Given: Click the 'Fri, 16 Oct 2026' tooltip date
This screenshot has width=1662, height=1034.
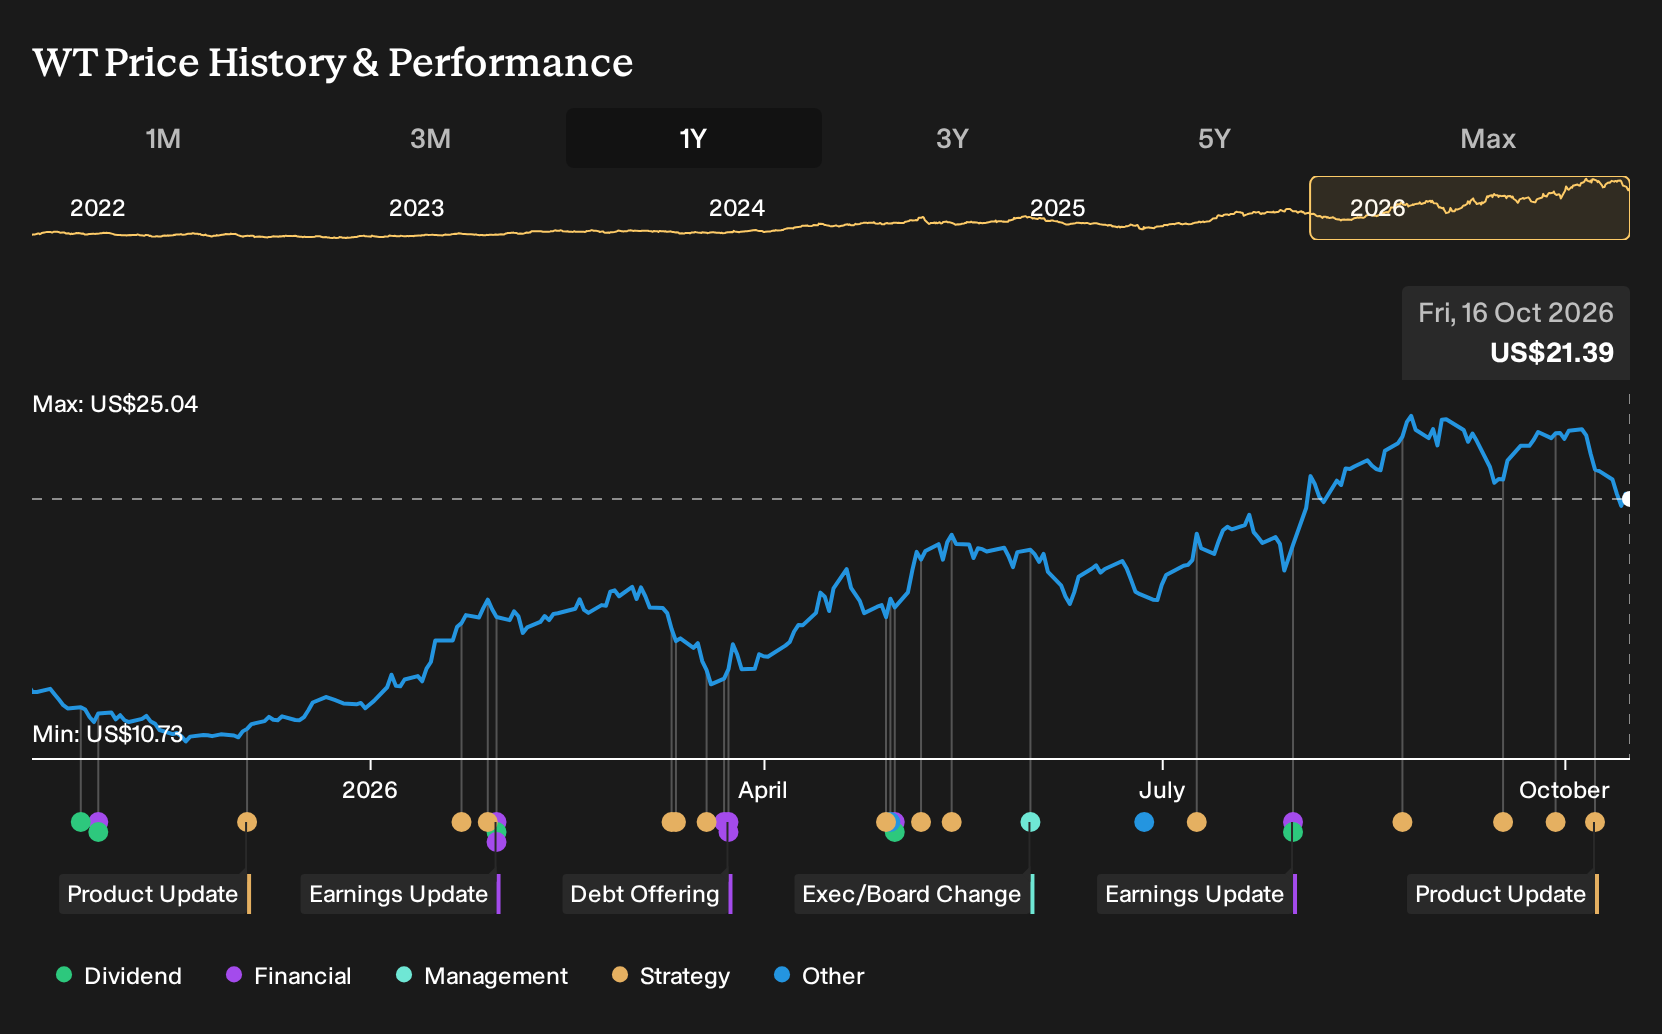Looking at the screenshot, I should coord(1515,313).
